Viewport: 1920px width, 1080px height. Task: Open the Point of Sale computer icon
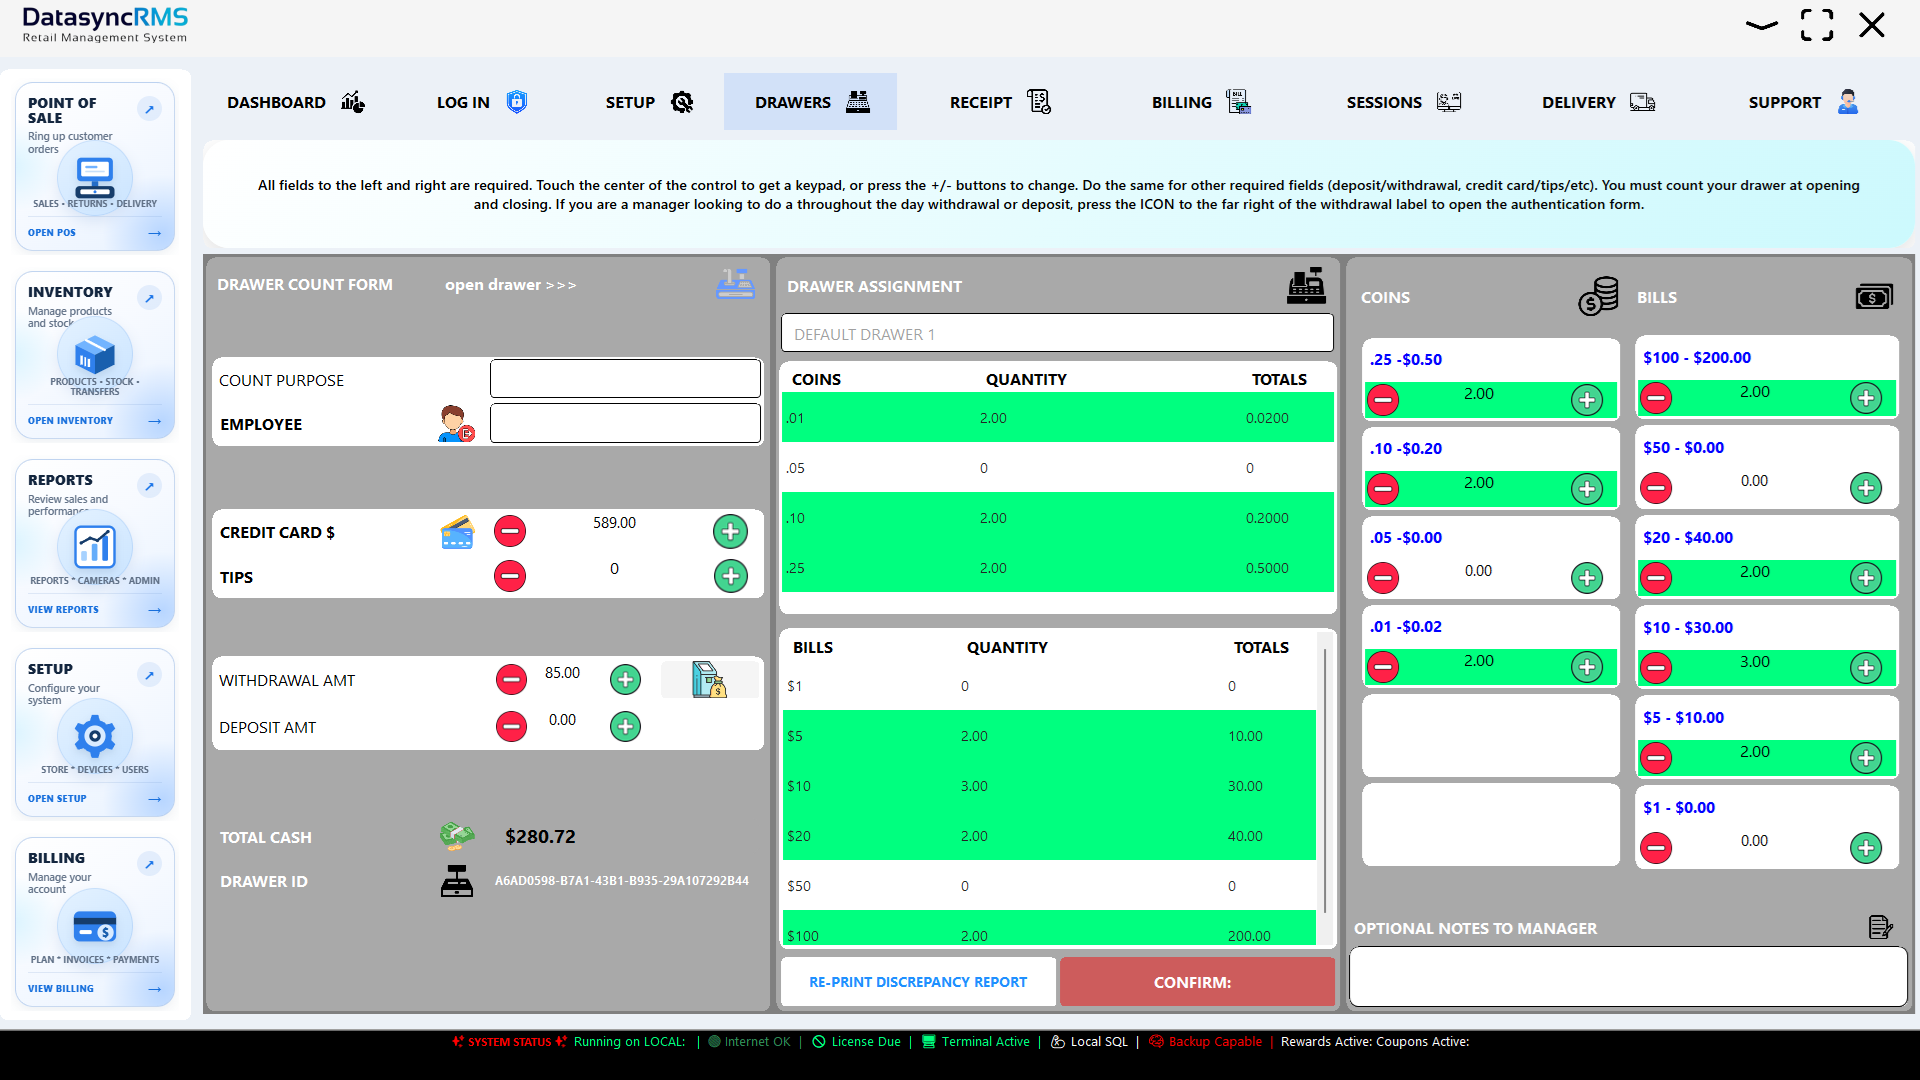(x=95, y=179)
